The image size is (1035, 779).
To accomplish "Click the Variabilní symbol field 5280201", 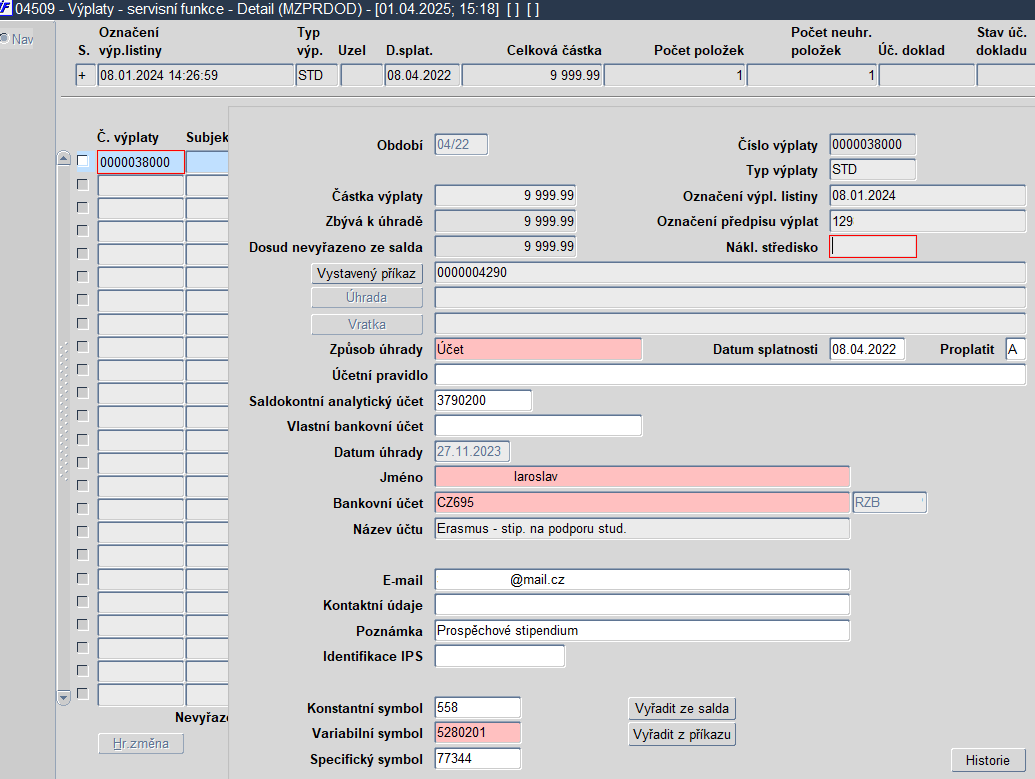I will coord(477,733).
